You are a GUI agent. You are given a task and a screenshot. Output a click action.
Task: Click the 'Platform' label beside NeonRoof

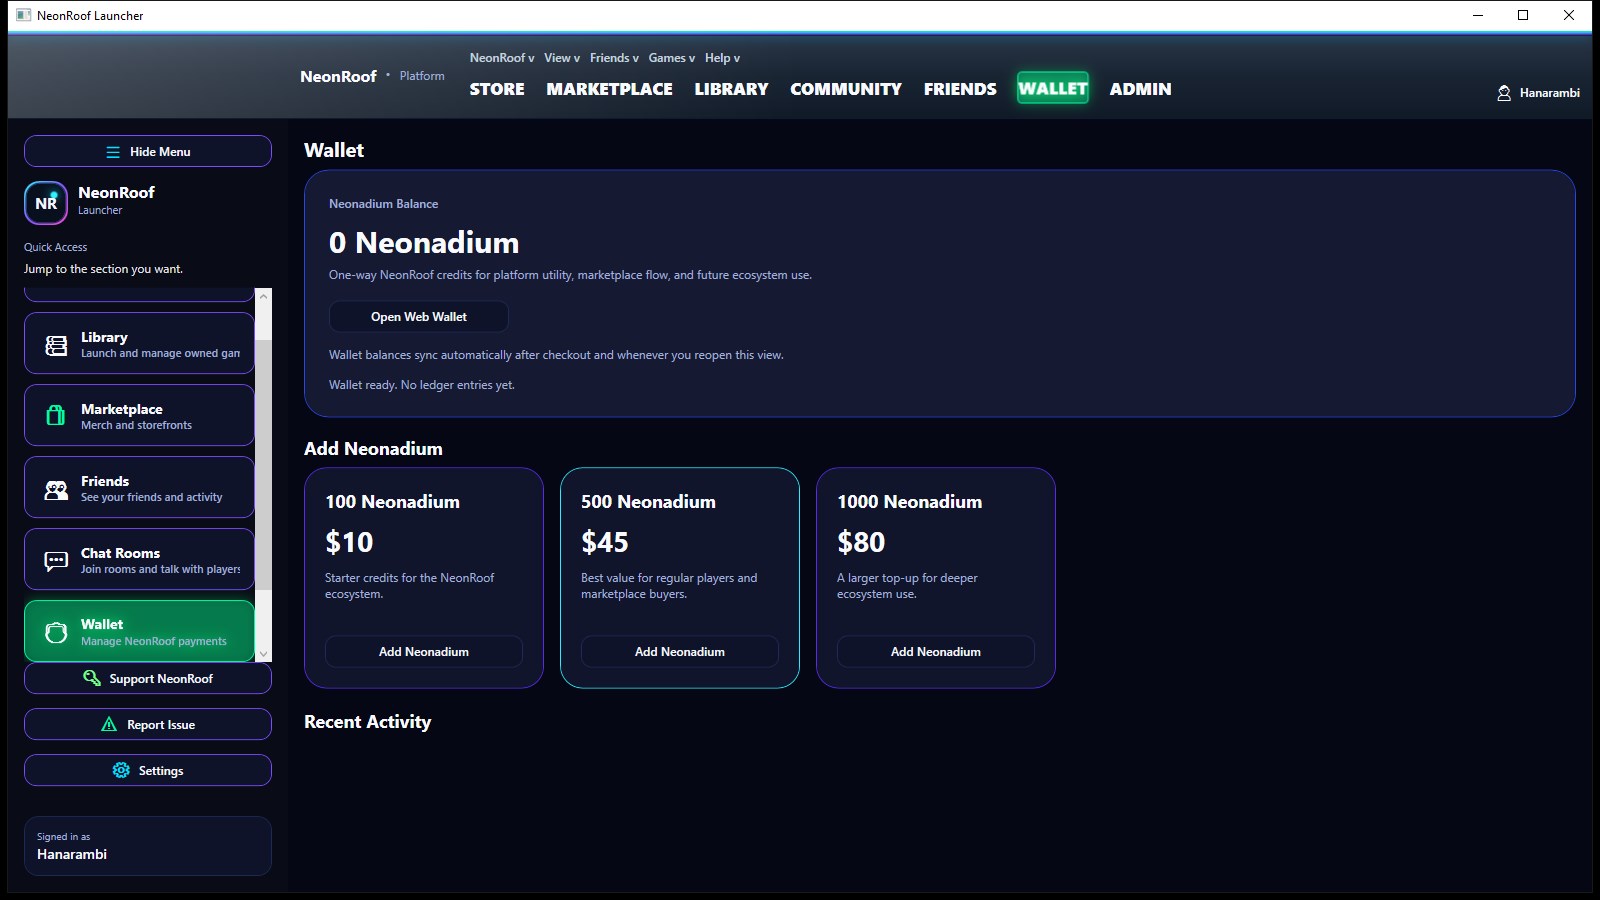click(422, 76)
